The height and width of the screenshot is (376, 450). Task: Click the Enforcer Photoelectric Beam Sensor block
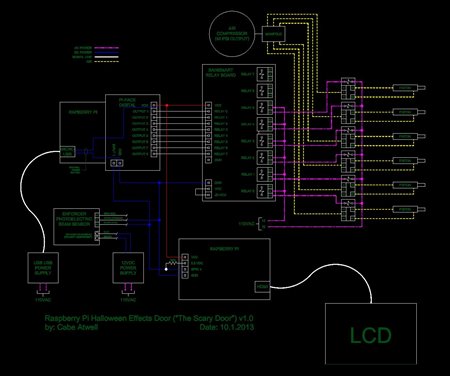pyautogui.click(x=76, y=227)
